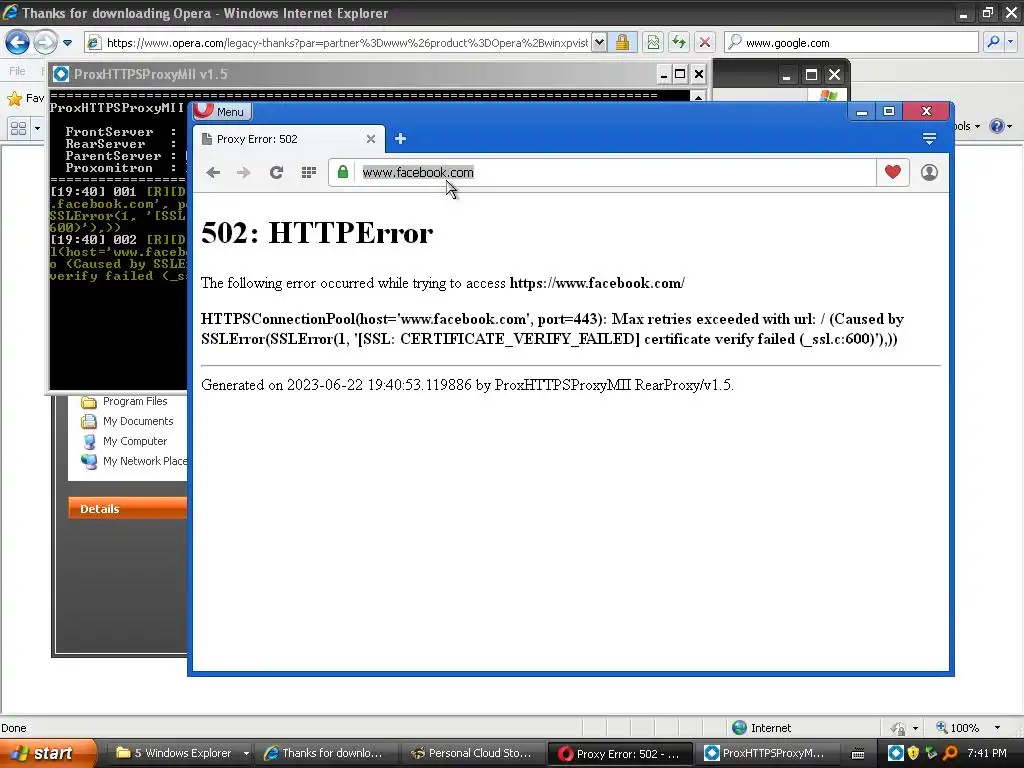Open Opera account profile icon
The height and width of the screenshot is (768, 1024).
(929, 172)
